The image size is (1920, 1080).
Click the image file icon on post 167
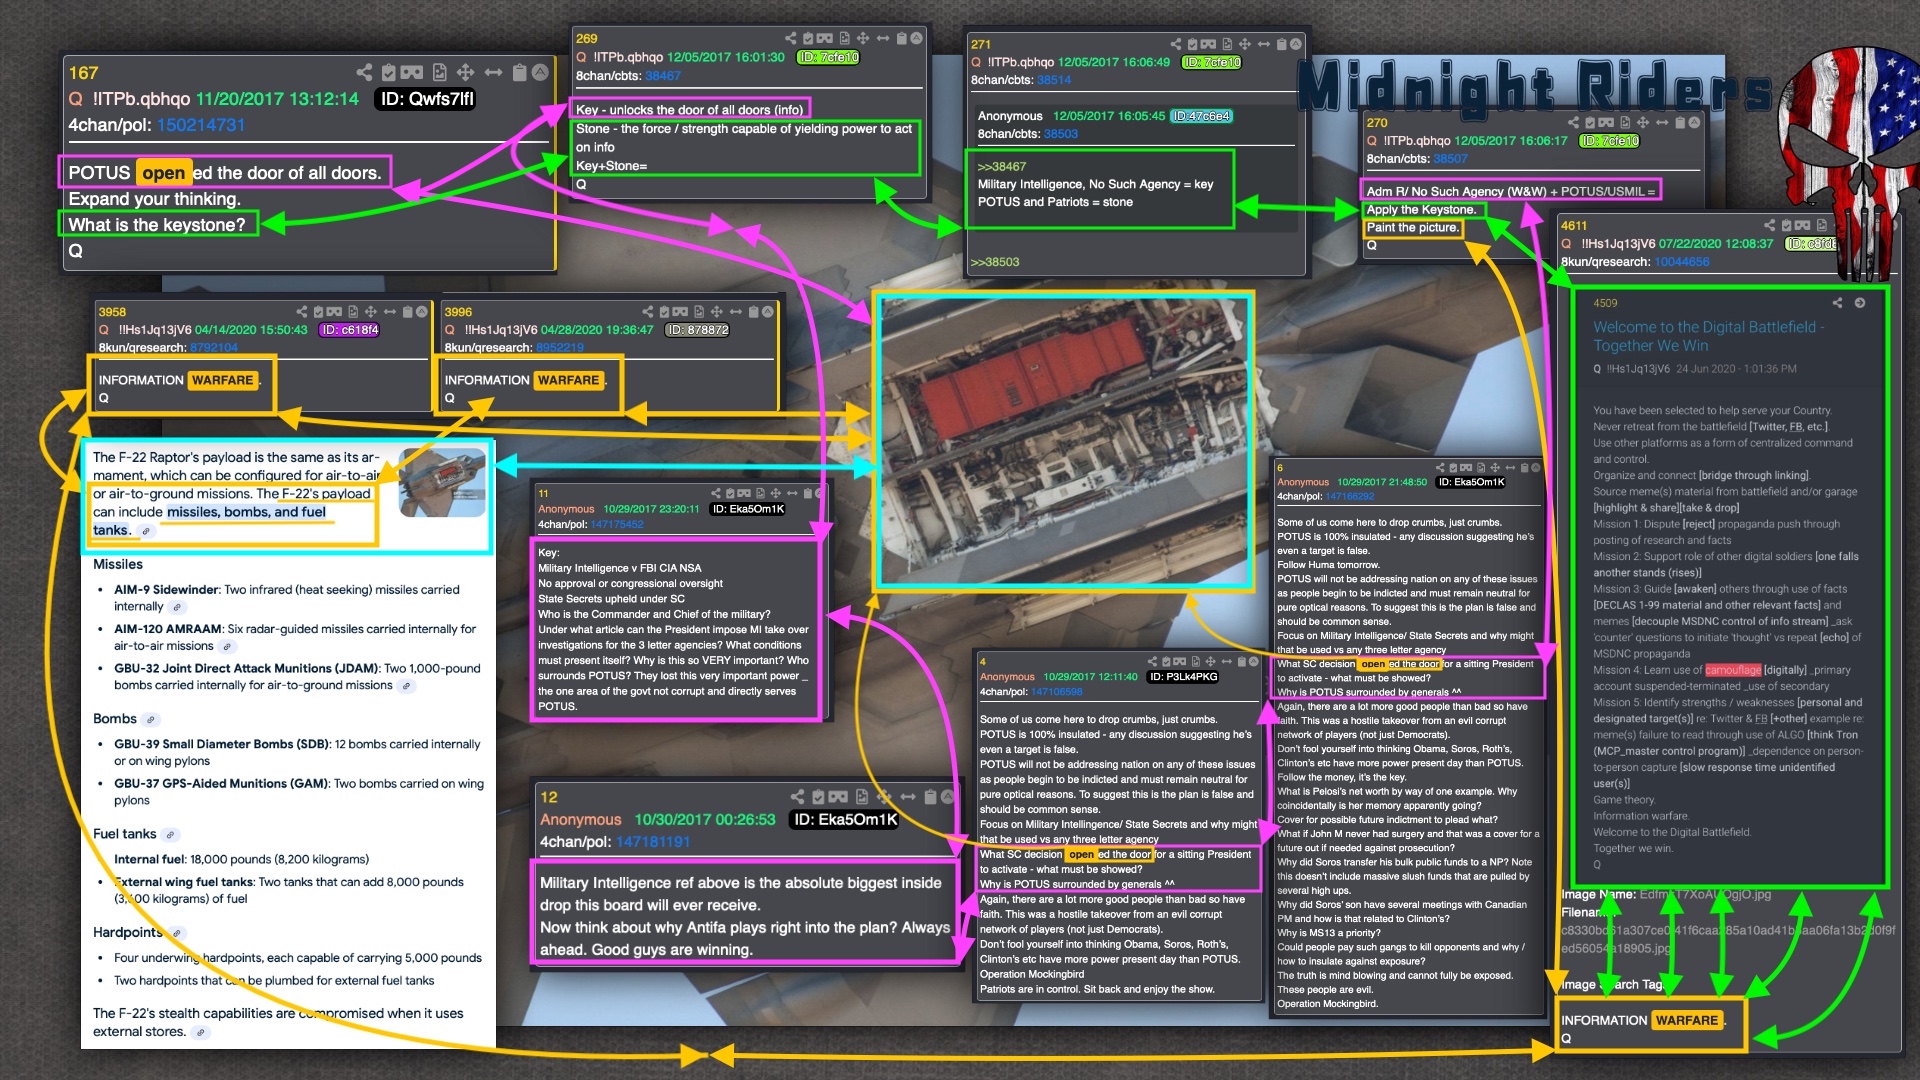point(440,72)
